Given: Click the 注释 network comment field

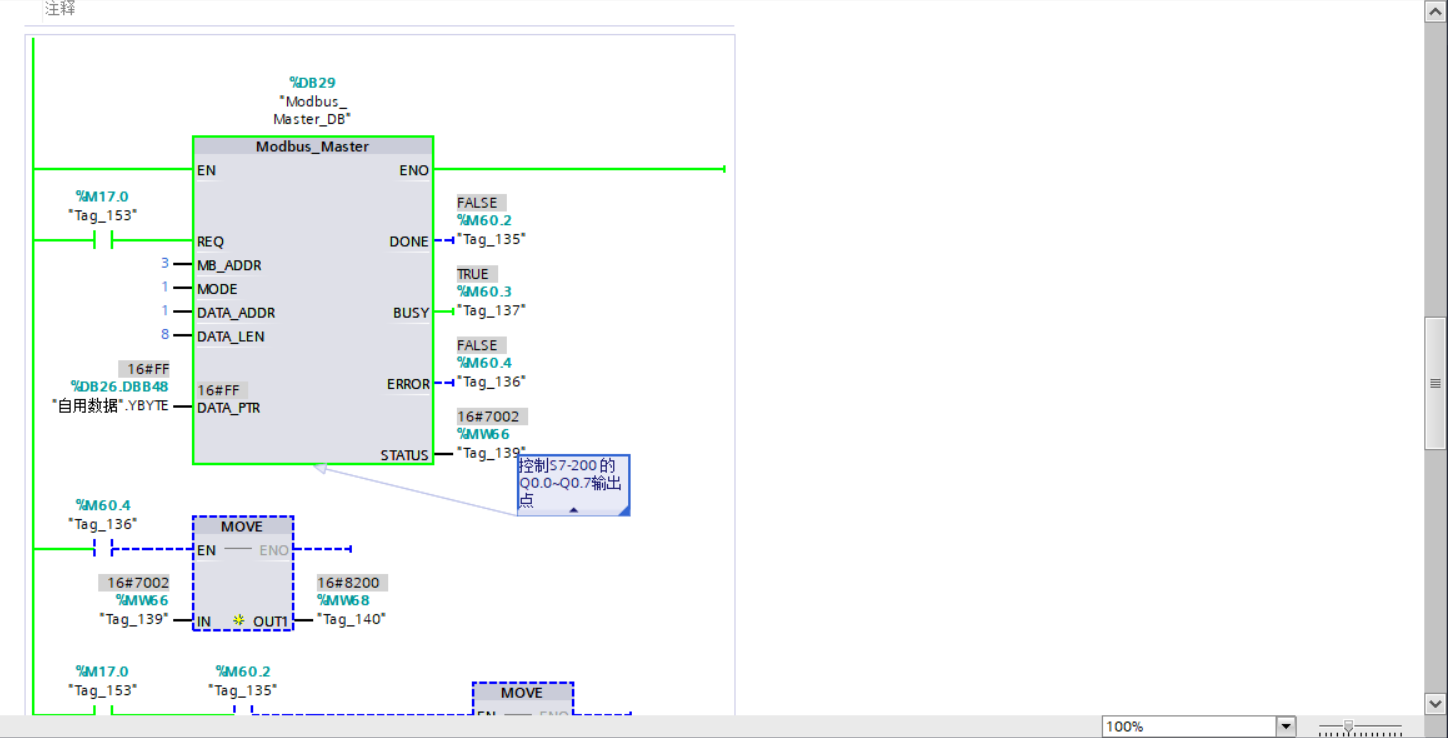Looking at the screenshot, I should point(60,9).
